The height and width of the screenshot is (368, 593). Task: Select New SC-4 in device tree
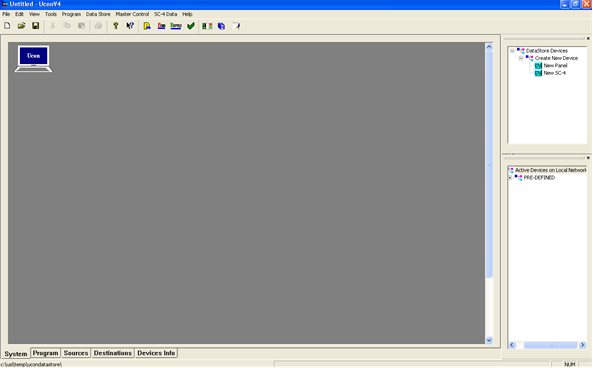554,73
